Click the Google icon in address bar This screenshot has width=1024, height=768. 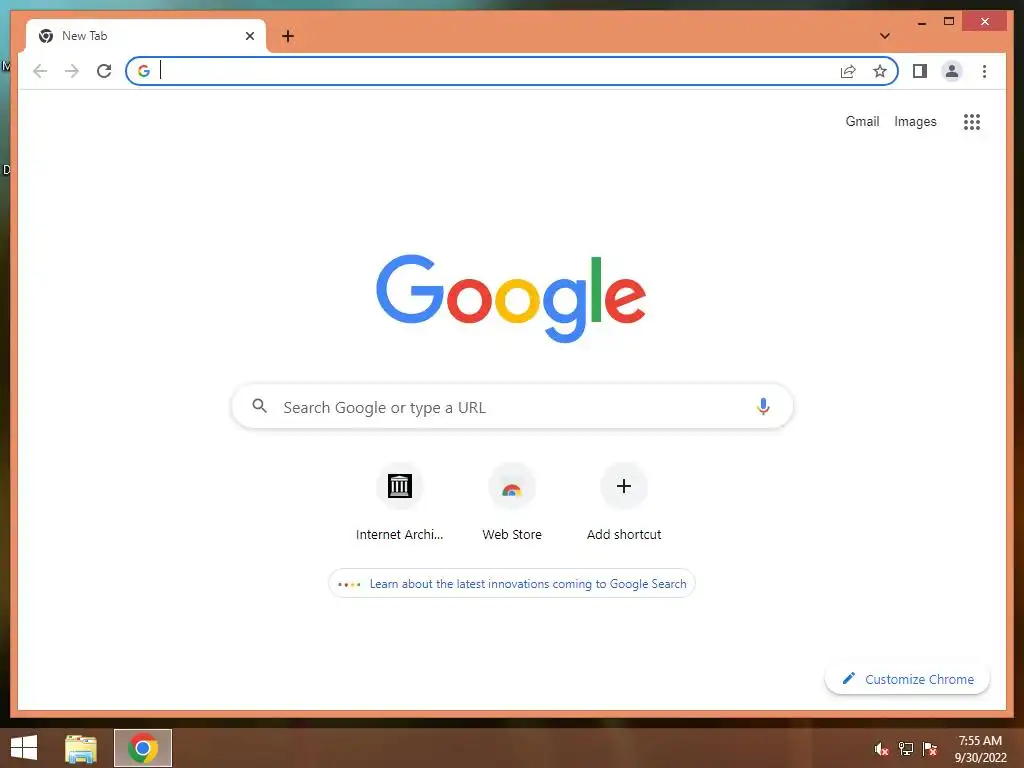144,71
